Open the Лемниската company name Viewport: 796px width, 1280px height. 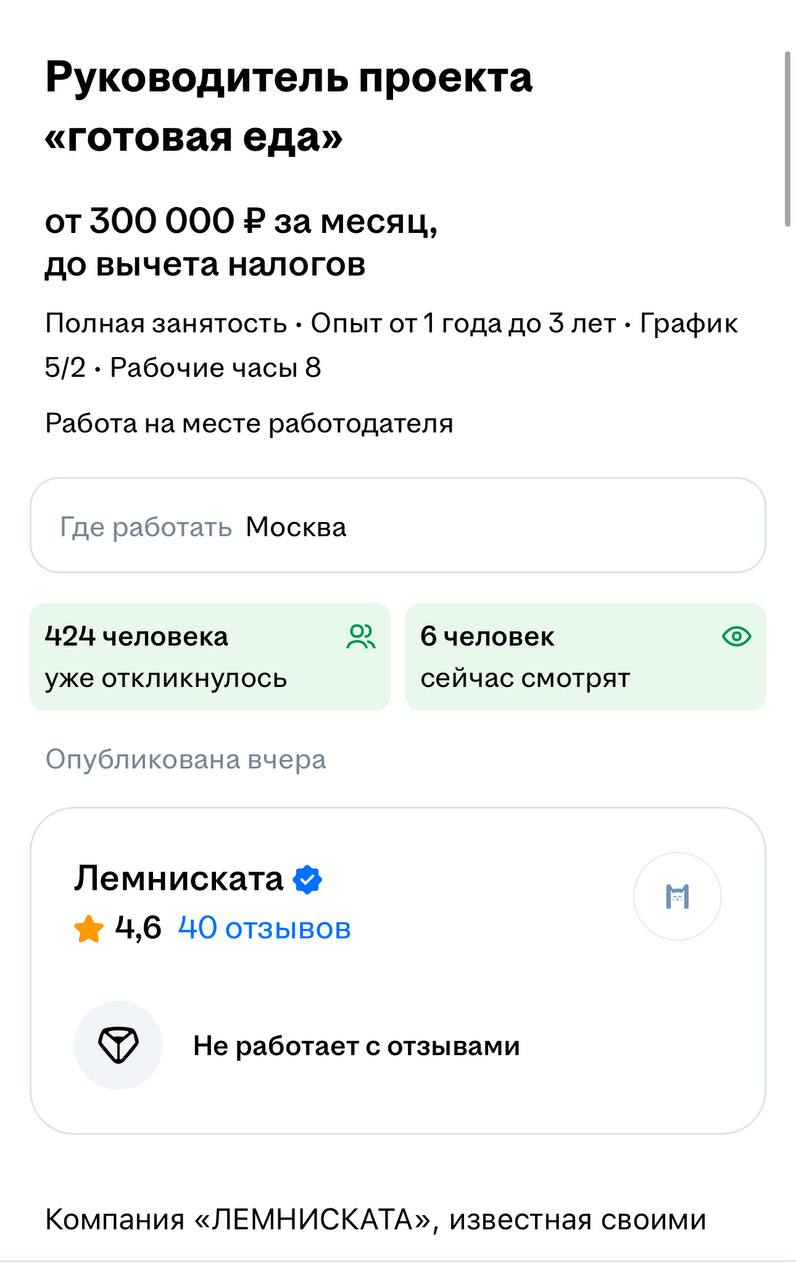coord(179,879)
